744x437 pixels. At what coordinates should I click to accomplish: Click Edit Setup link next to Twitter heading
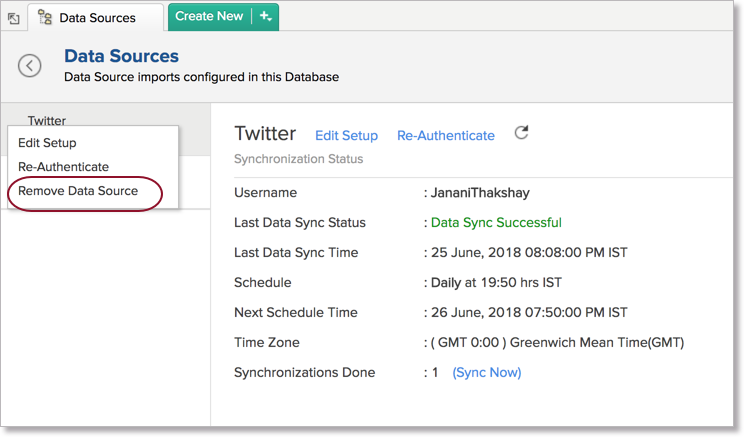(x=346, y=136)
